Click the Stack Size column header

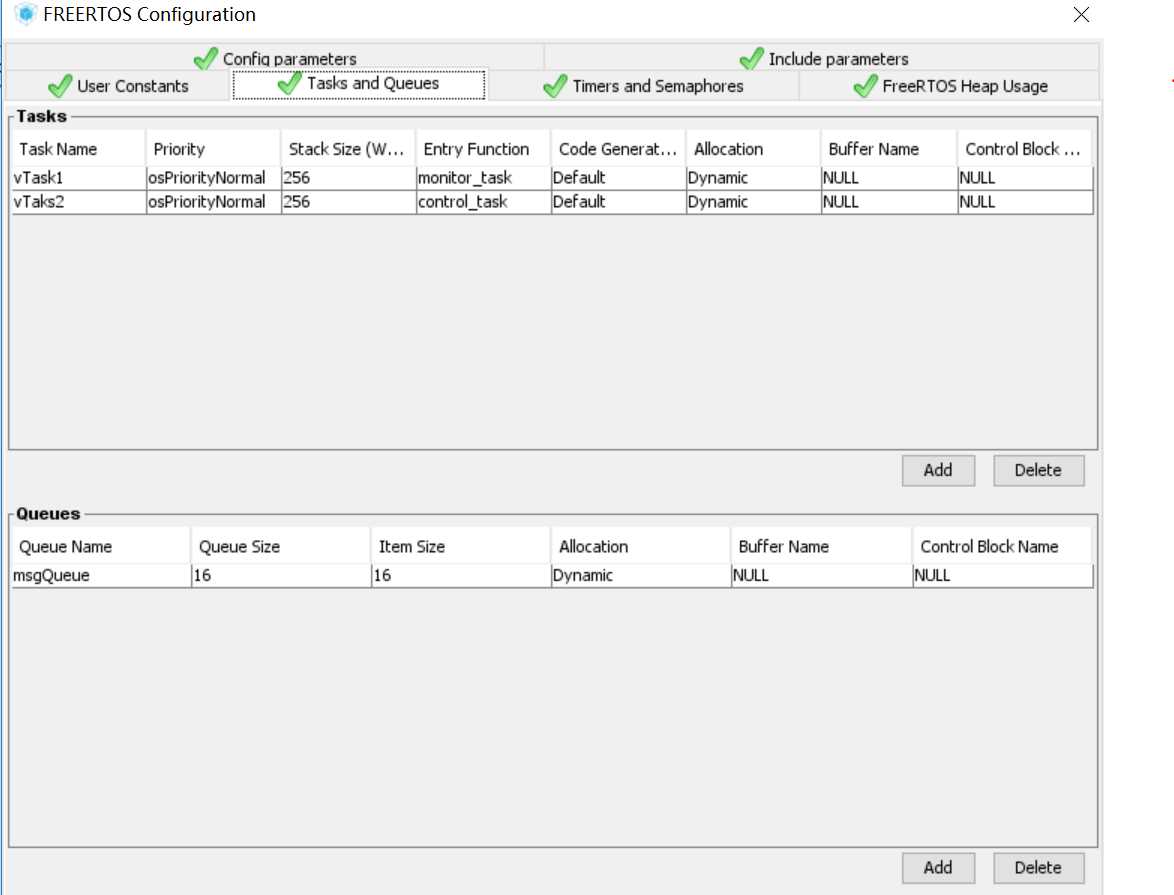coord(348,149)
